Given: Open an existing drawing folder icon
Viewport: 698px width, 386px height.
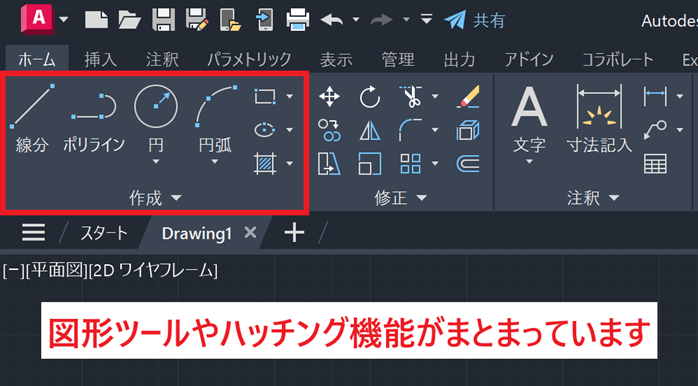Looking at the screenshot, I should pos(130,20).
